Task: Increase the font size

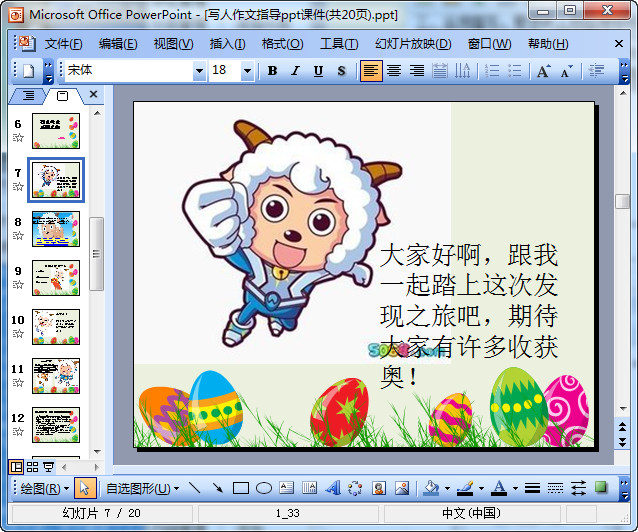Action: pyautogui.click(x=544, y=71)
